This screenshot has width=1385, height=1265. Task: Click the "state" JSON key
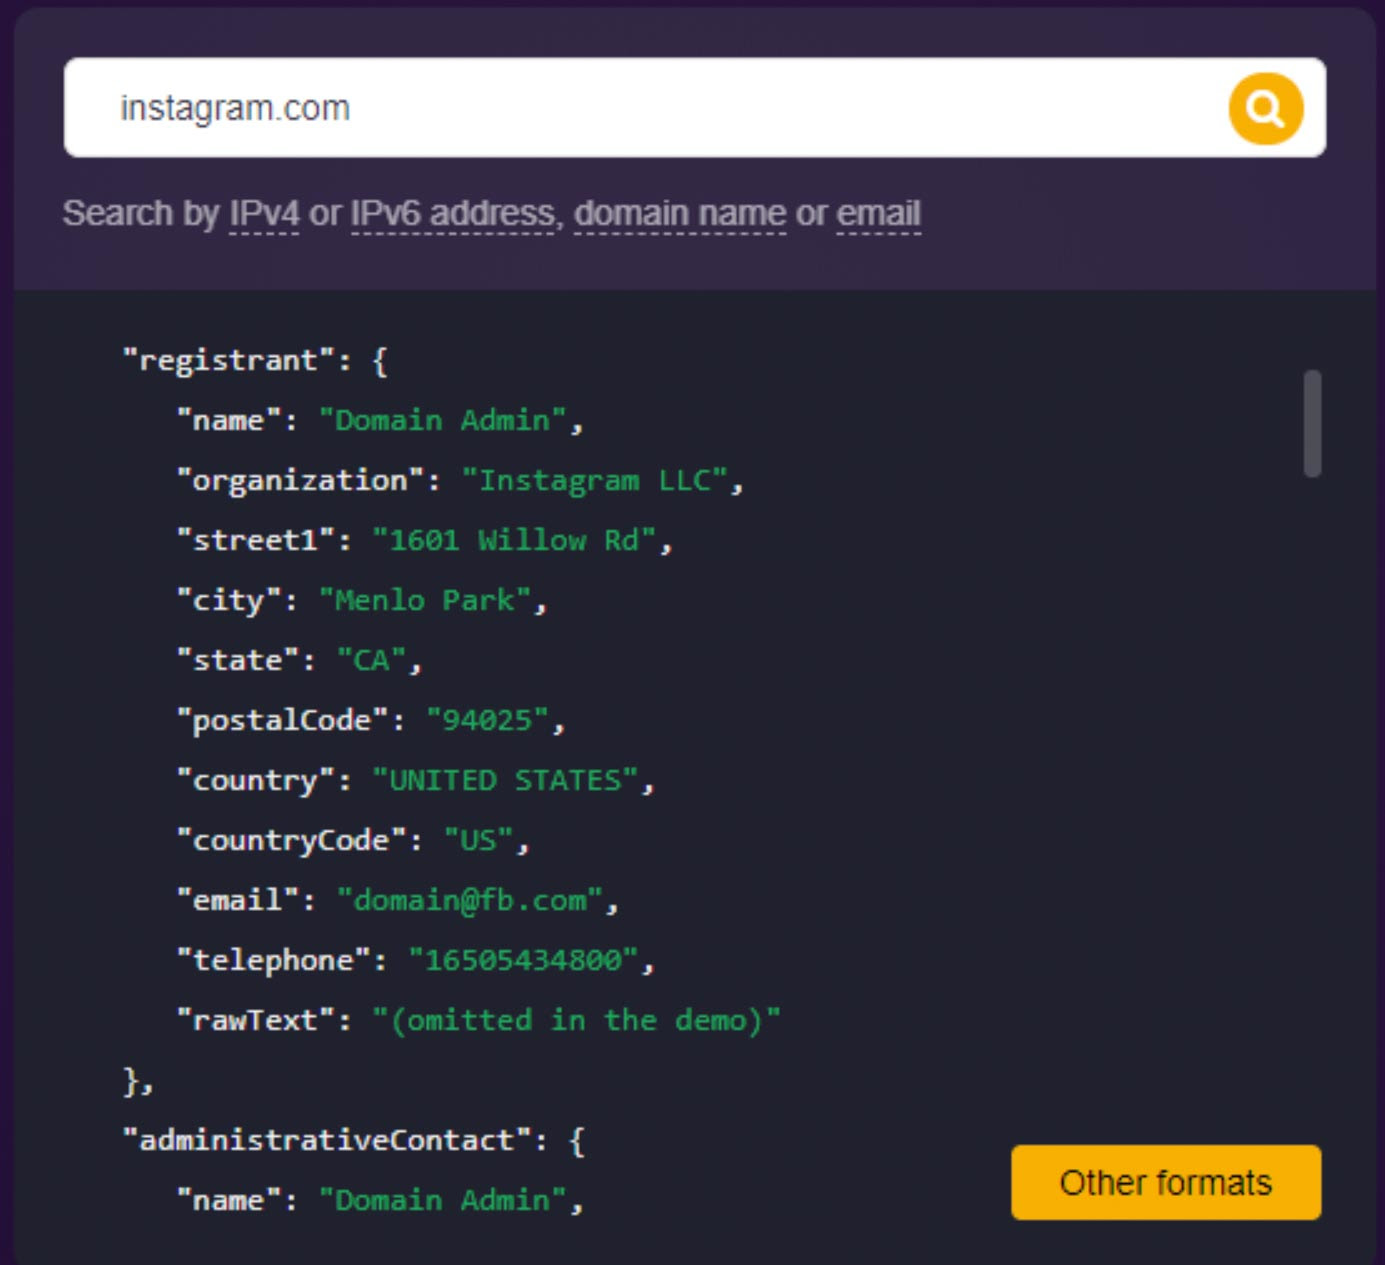[238, 660]
